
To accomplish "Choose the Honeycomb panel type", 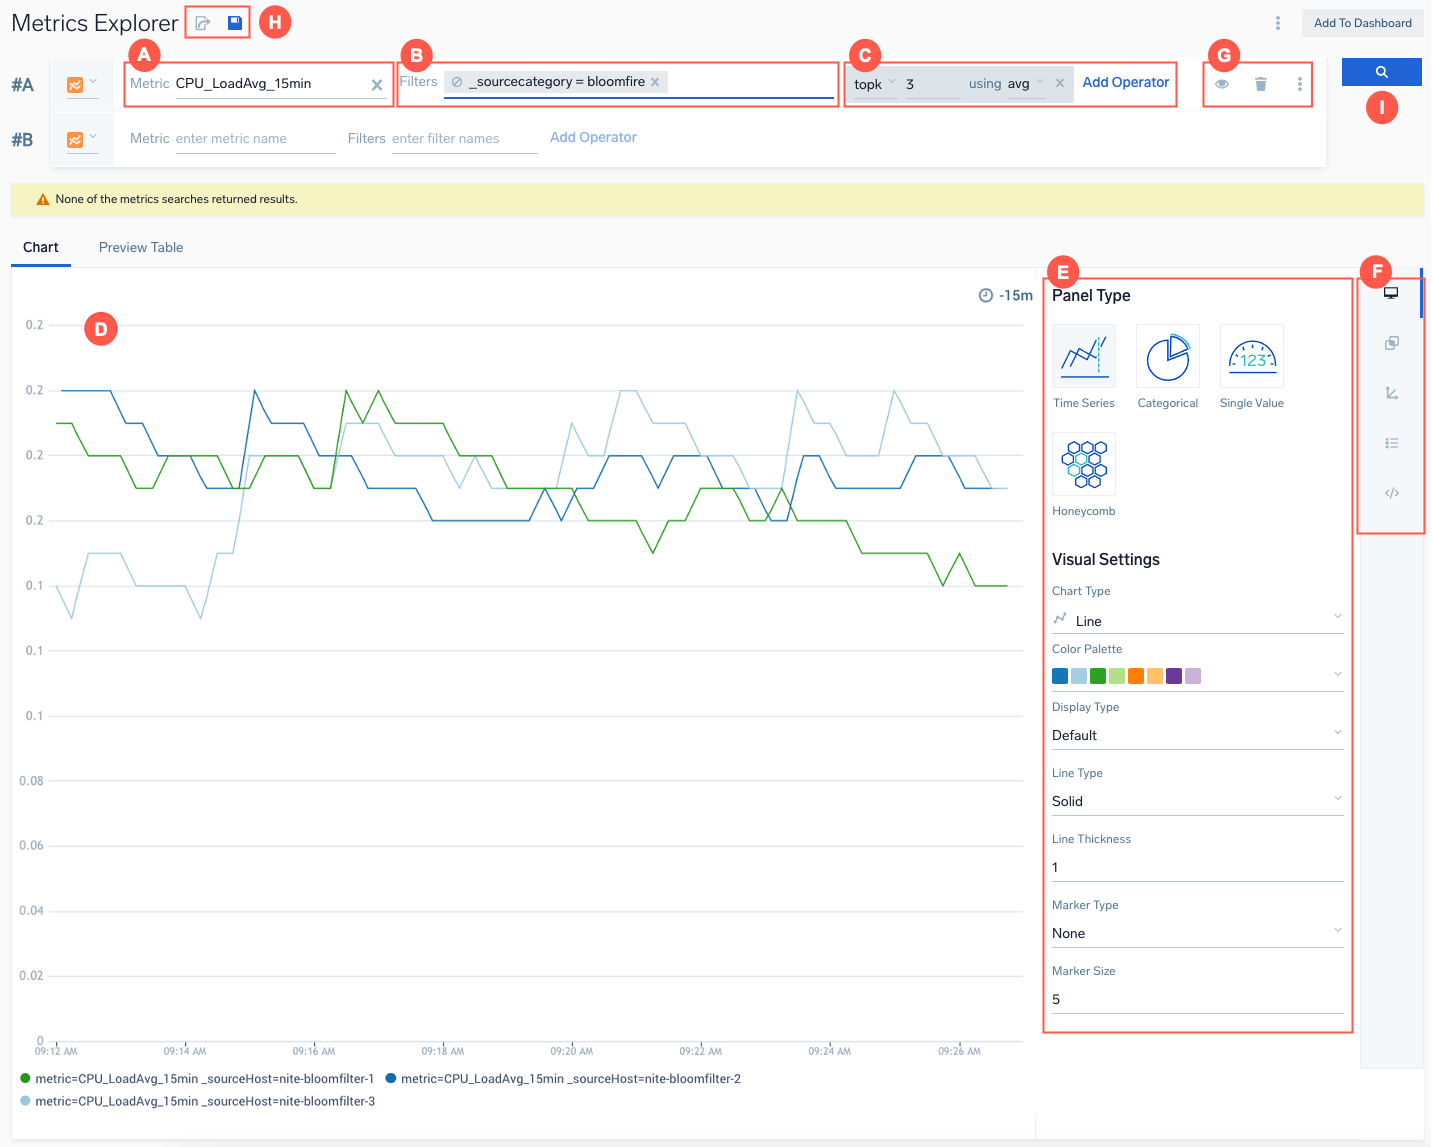I will pyautogui.click(x=1084, y=465).
